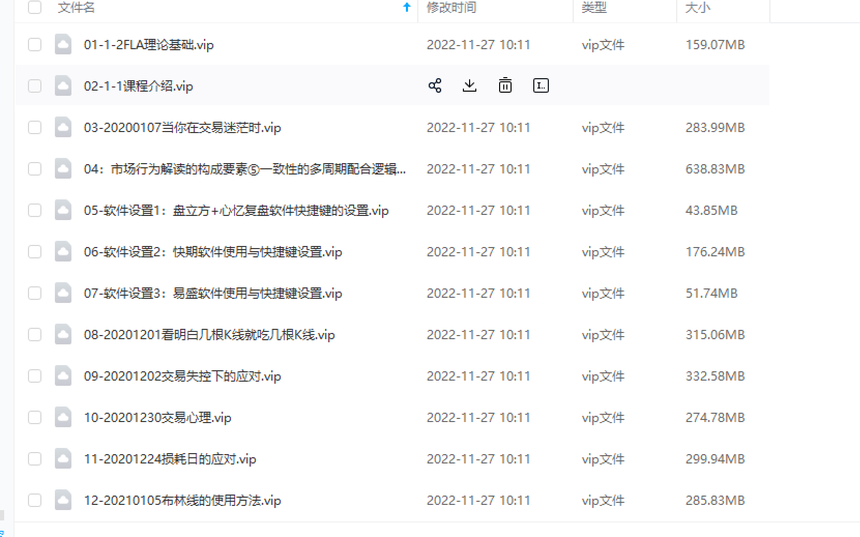Click the size value 332.58MB
This screenshot has width=860, height=537.
(x=715, y=376)
